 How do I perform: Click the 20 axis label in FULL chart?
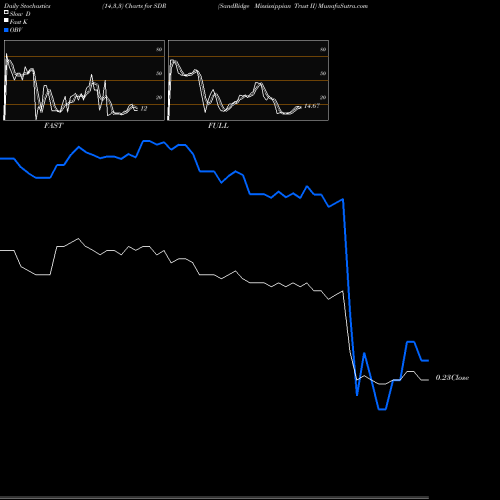pos(323,97)
